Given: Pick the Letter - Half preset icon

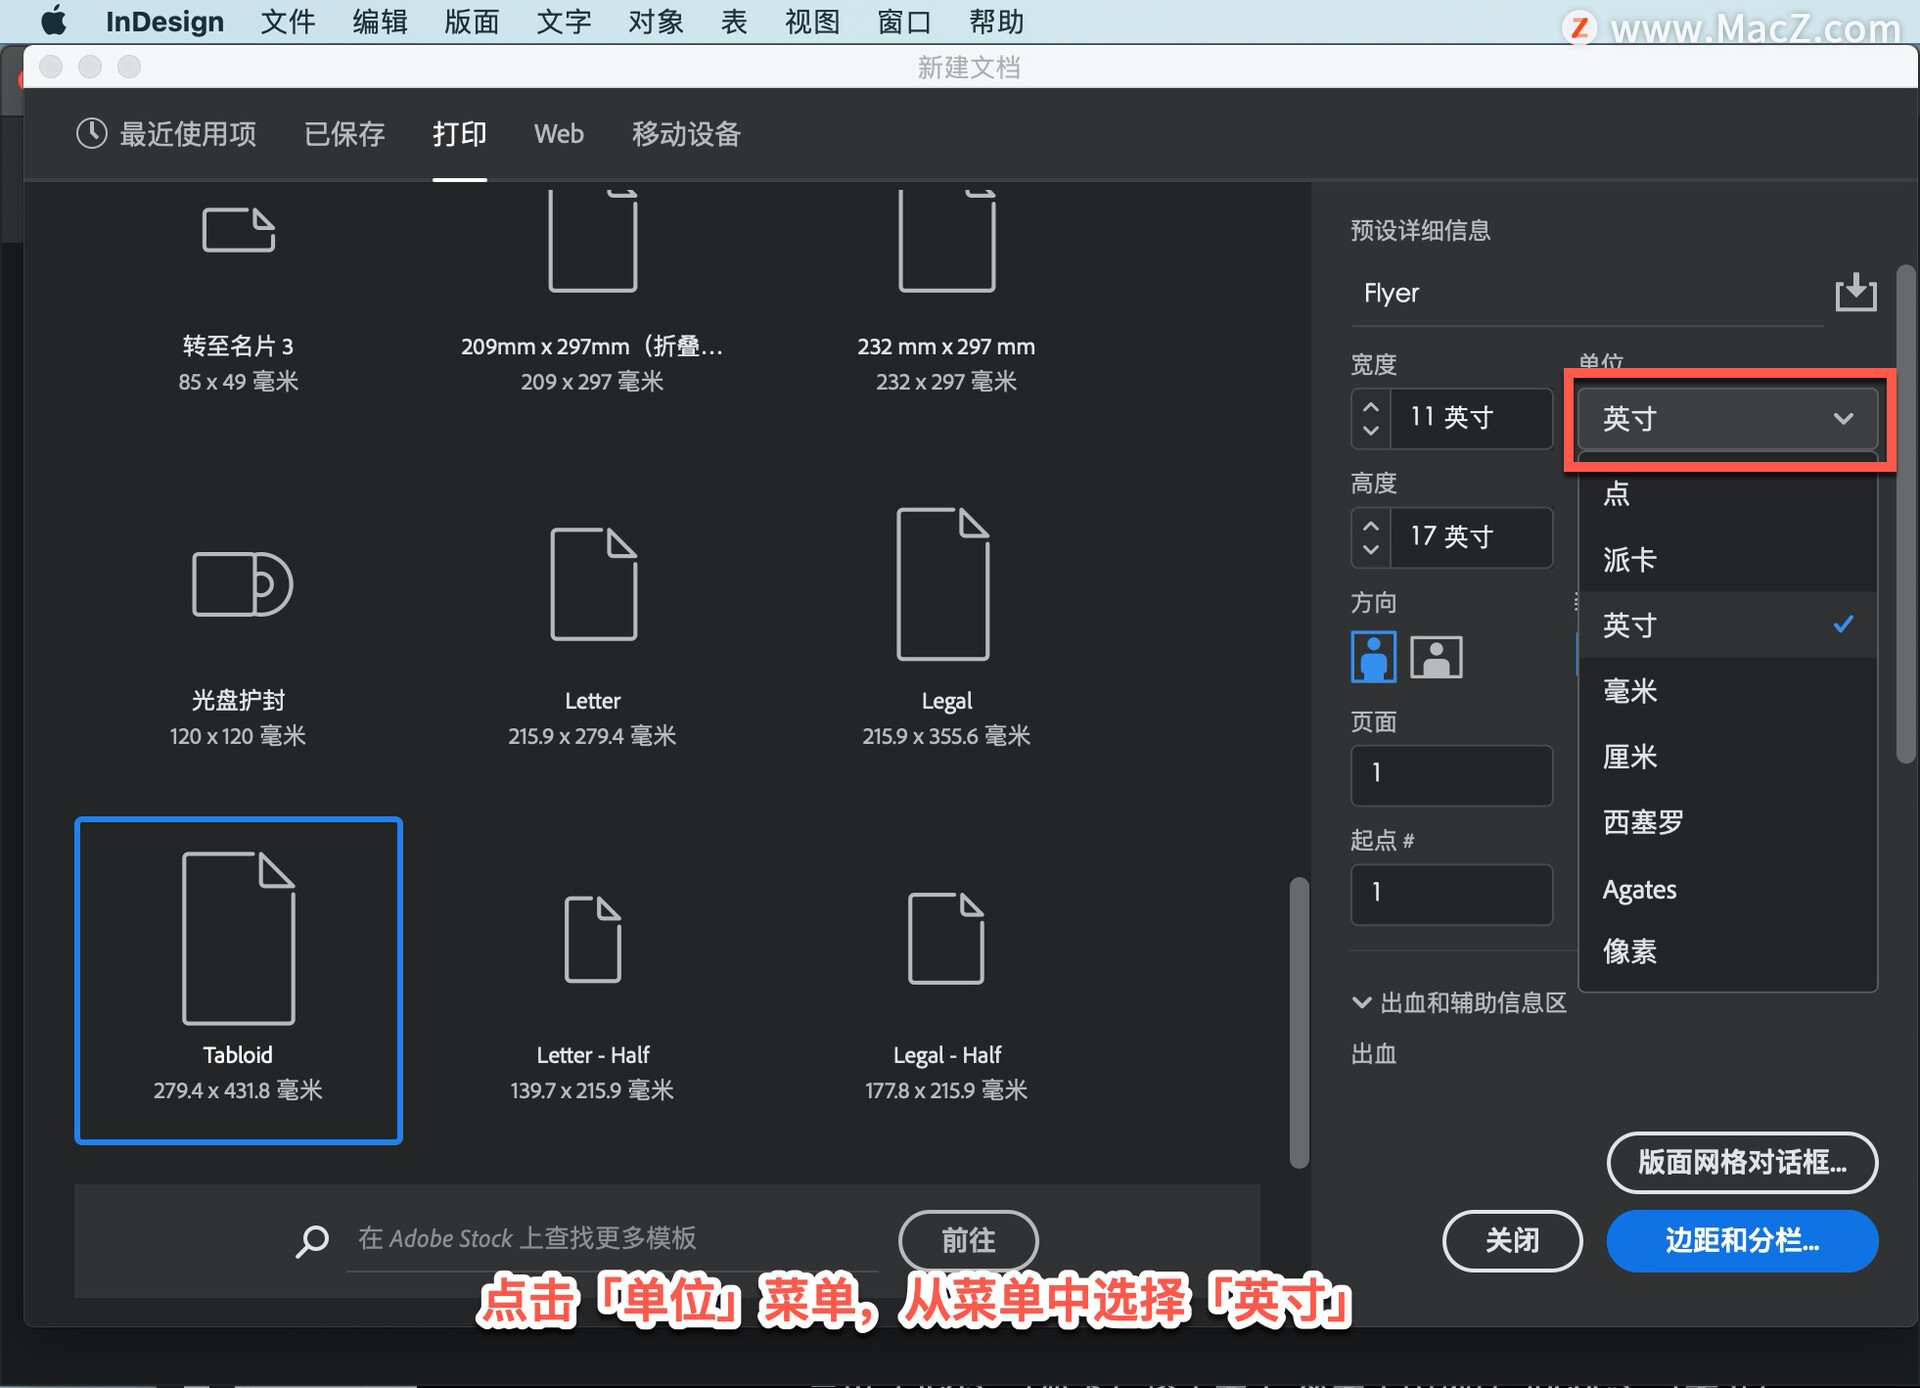Looking at the screenshot, I should point(593,939).
